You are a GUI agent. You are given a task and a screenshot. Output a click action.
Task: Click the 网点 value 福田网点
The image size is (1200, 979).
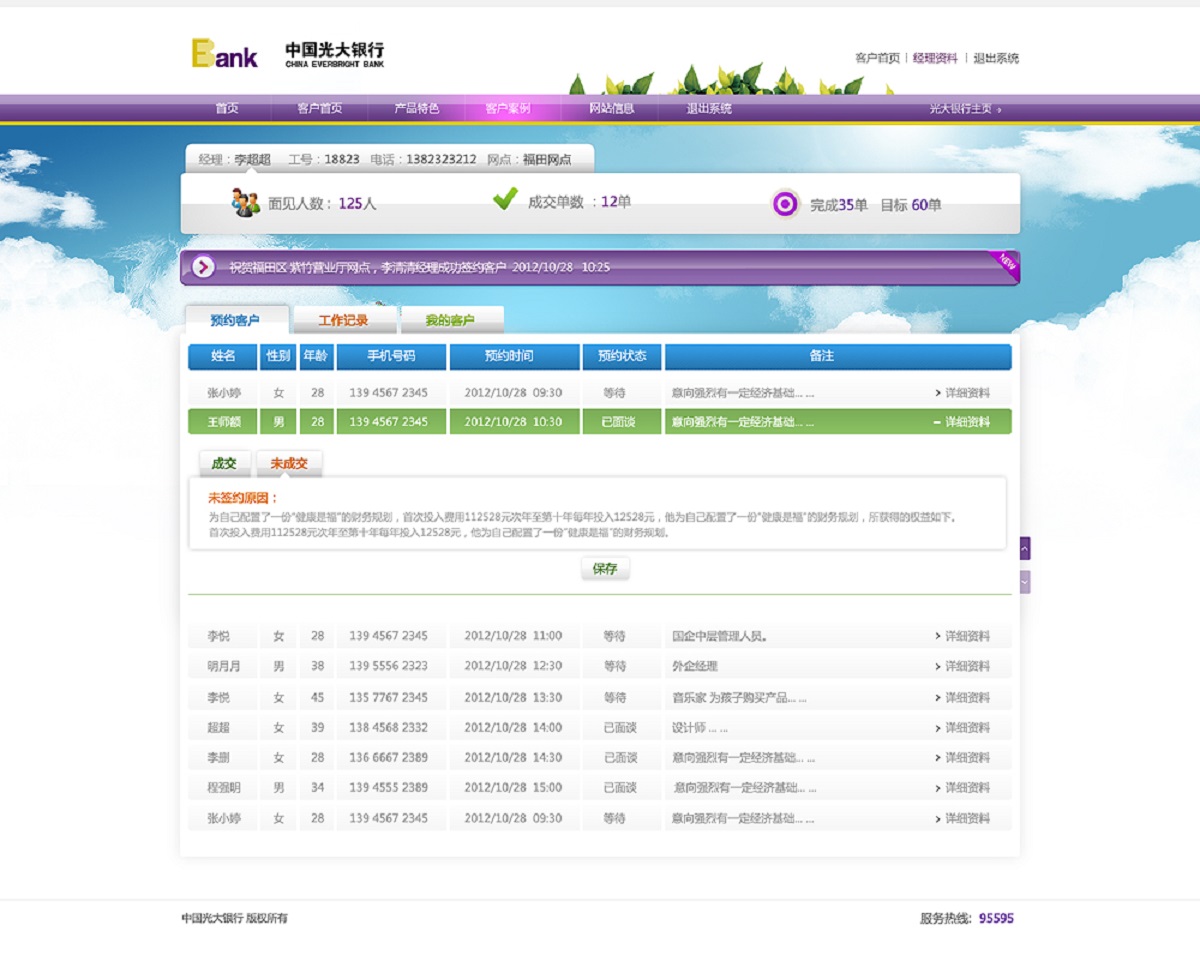[x=547, y=159]
